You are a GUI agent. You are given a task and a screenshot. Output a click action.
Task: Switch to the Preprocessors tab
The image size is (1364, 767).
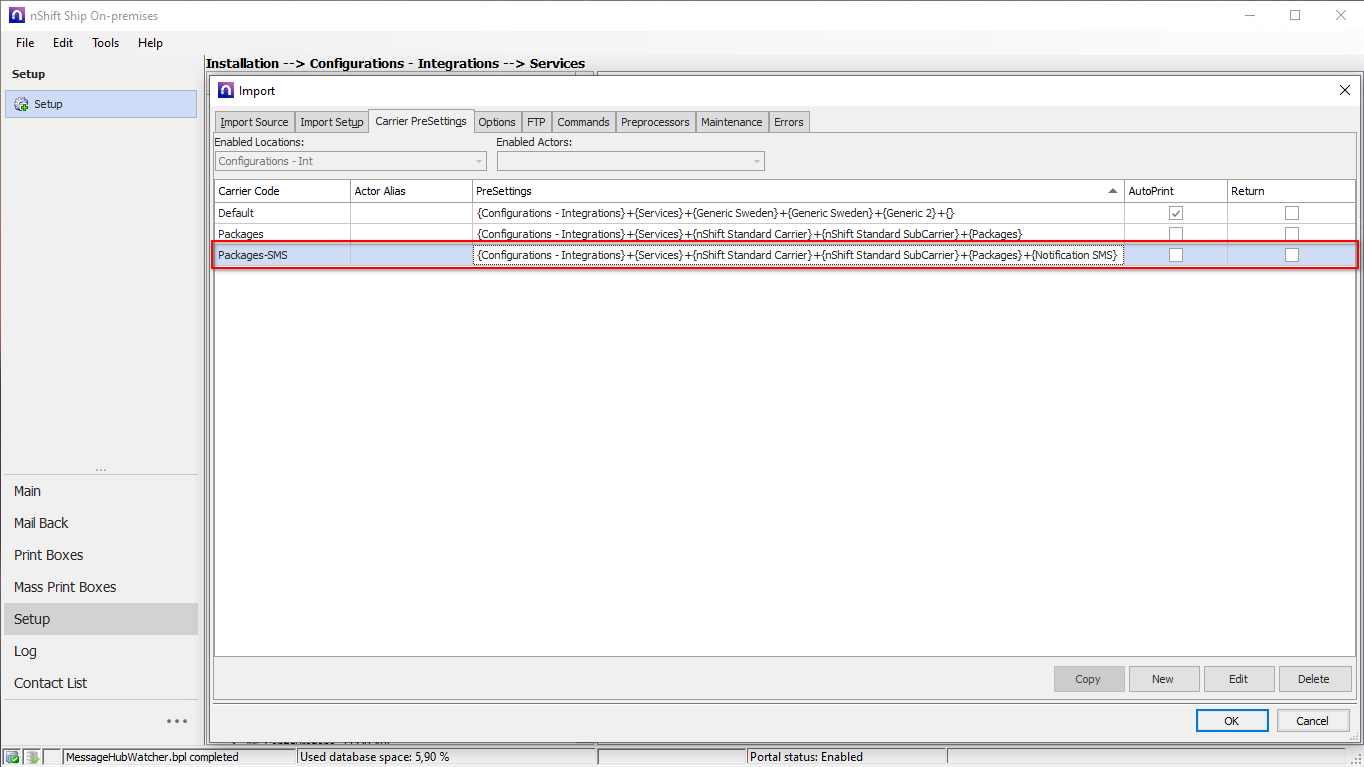(x=655, y=122)
